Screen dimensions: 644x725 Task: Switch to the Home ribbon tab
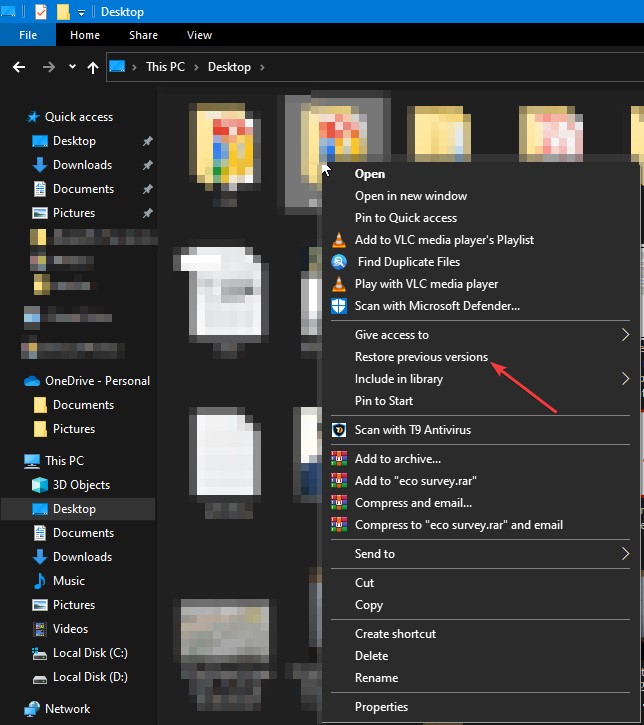pos(85,35)
